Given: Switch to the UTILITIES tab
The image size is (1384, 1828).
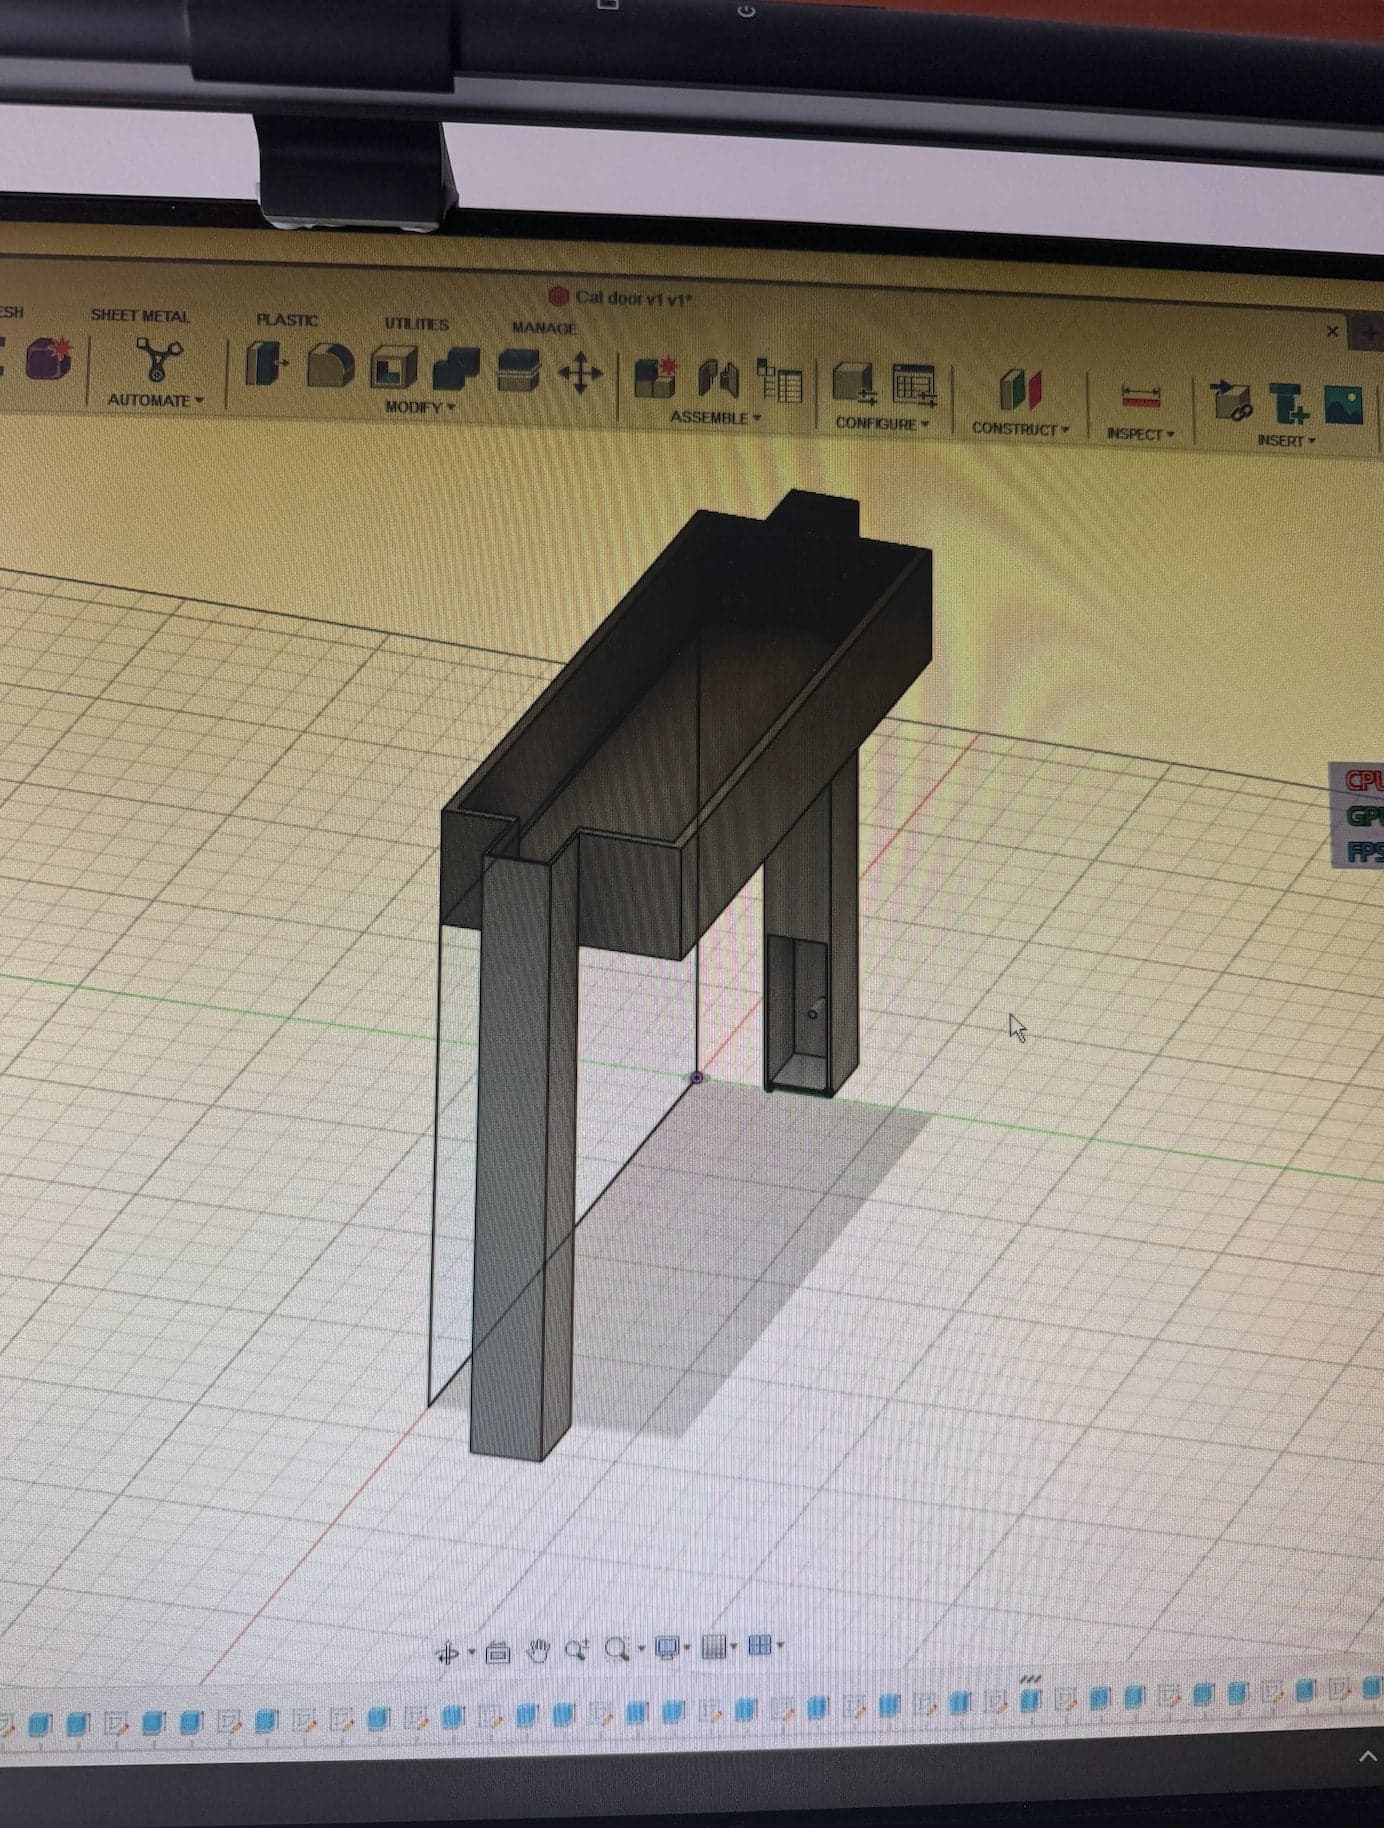Looking at the screenshot, I should pos(416,324).
